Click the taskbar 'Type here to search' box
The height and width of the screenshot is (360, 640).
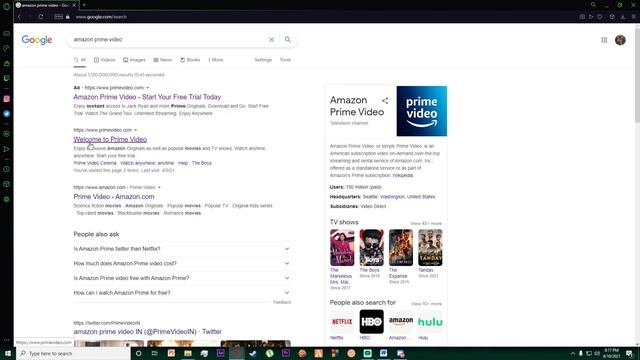73,353
